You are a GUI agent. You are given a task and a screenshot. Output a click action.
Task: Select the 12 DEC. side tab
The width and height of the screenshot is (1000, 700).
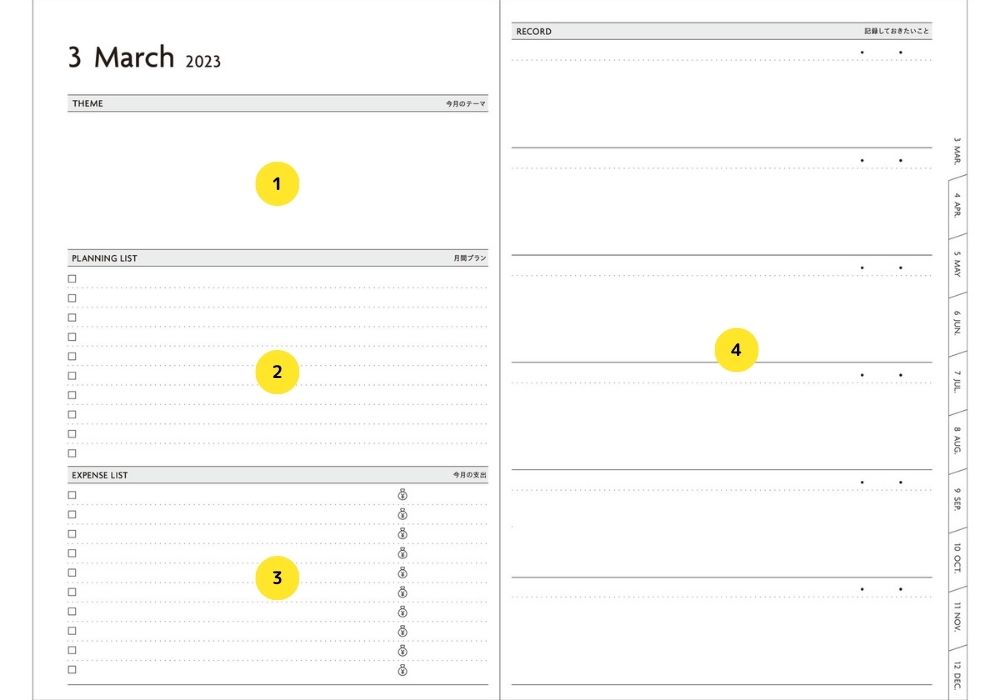(x=957, y=674)
